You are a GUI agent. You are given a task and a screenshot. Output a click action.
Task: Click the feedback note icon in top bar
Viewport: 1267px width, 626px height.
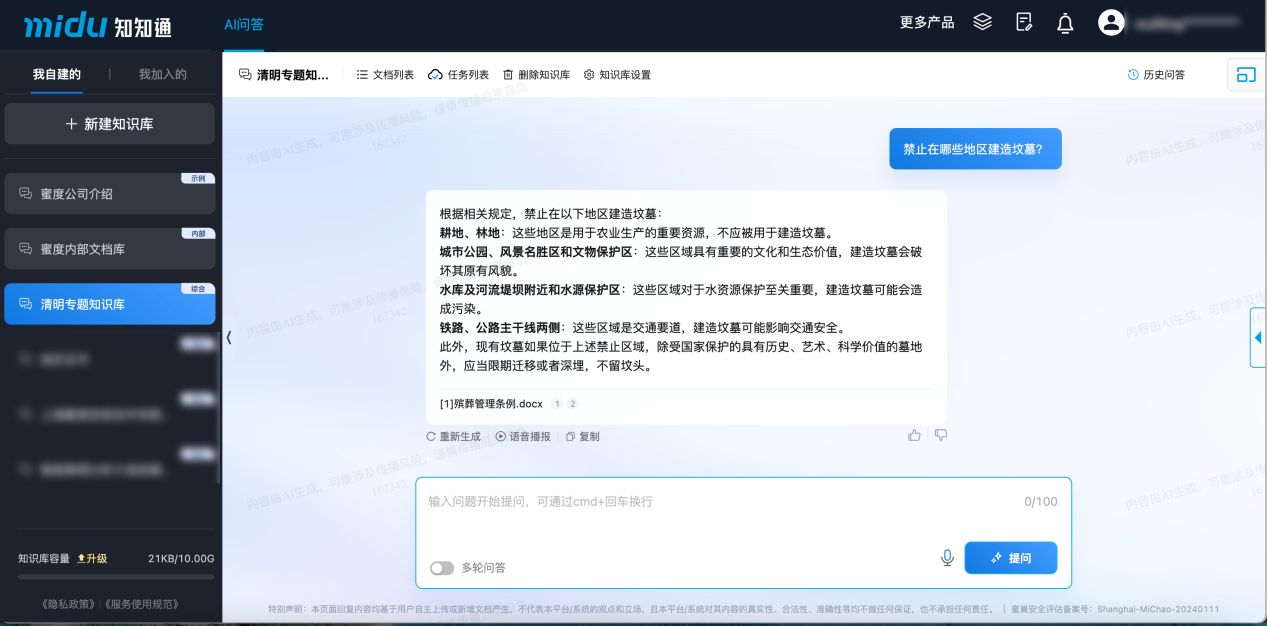coord(1023,22)
